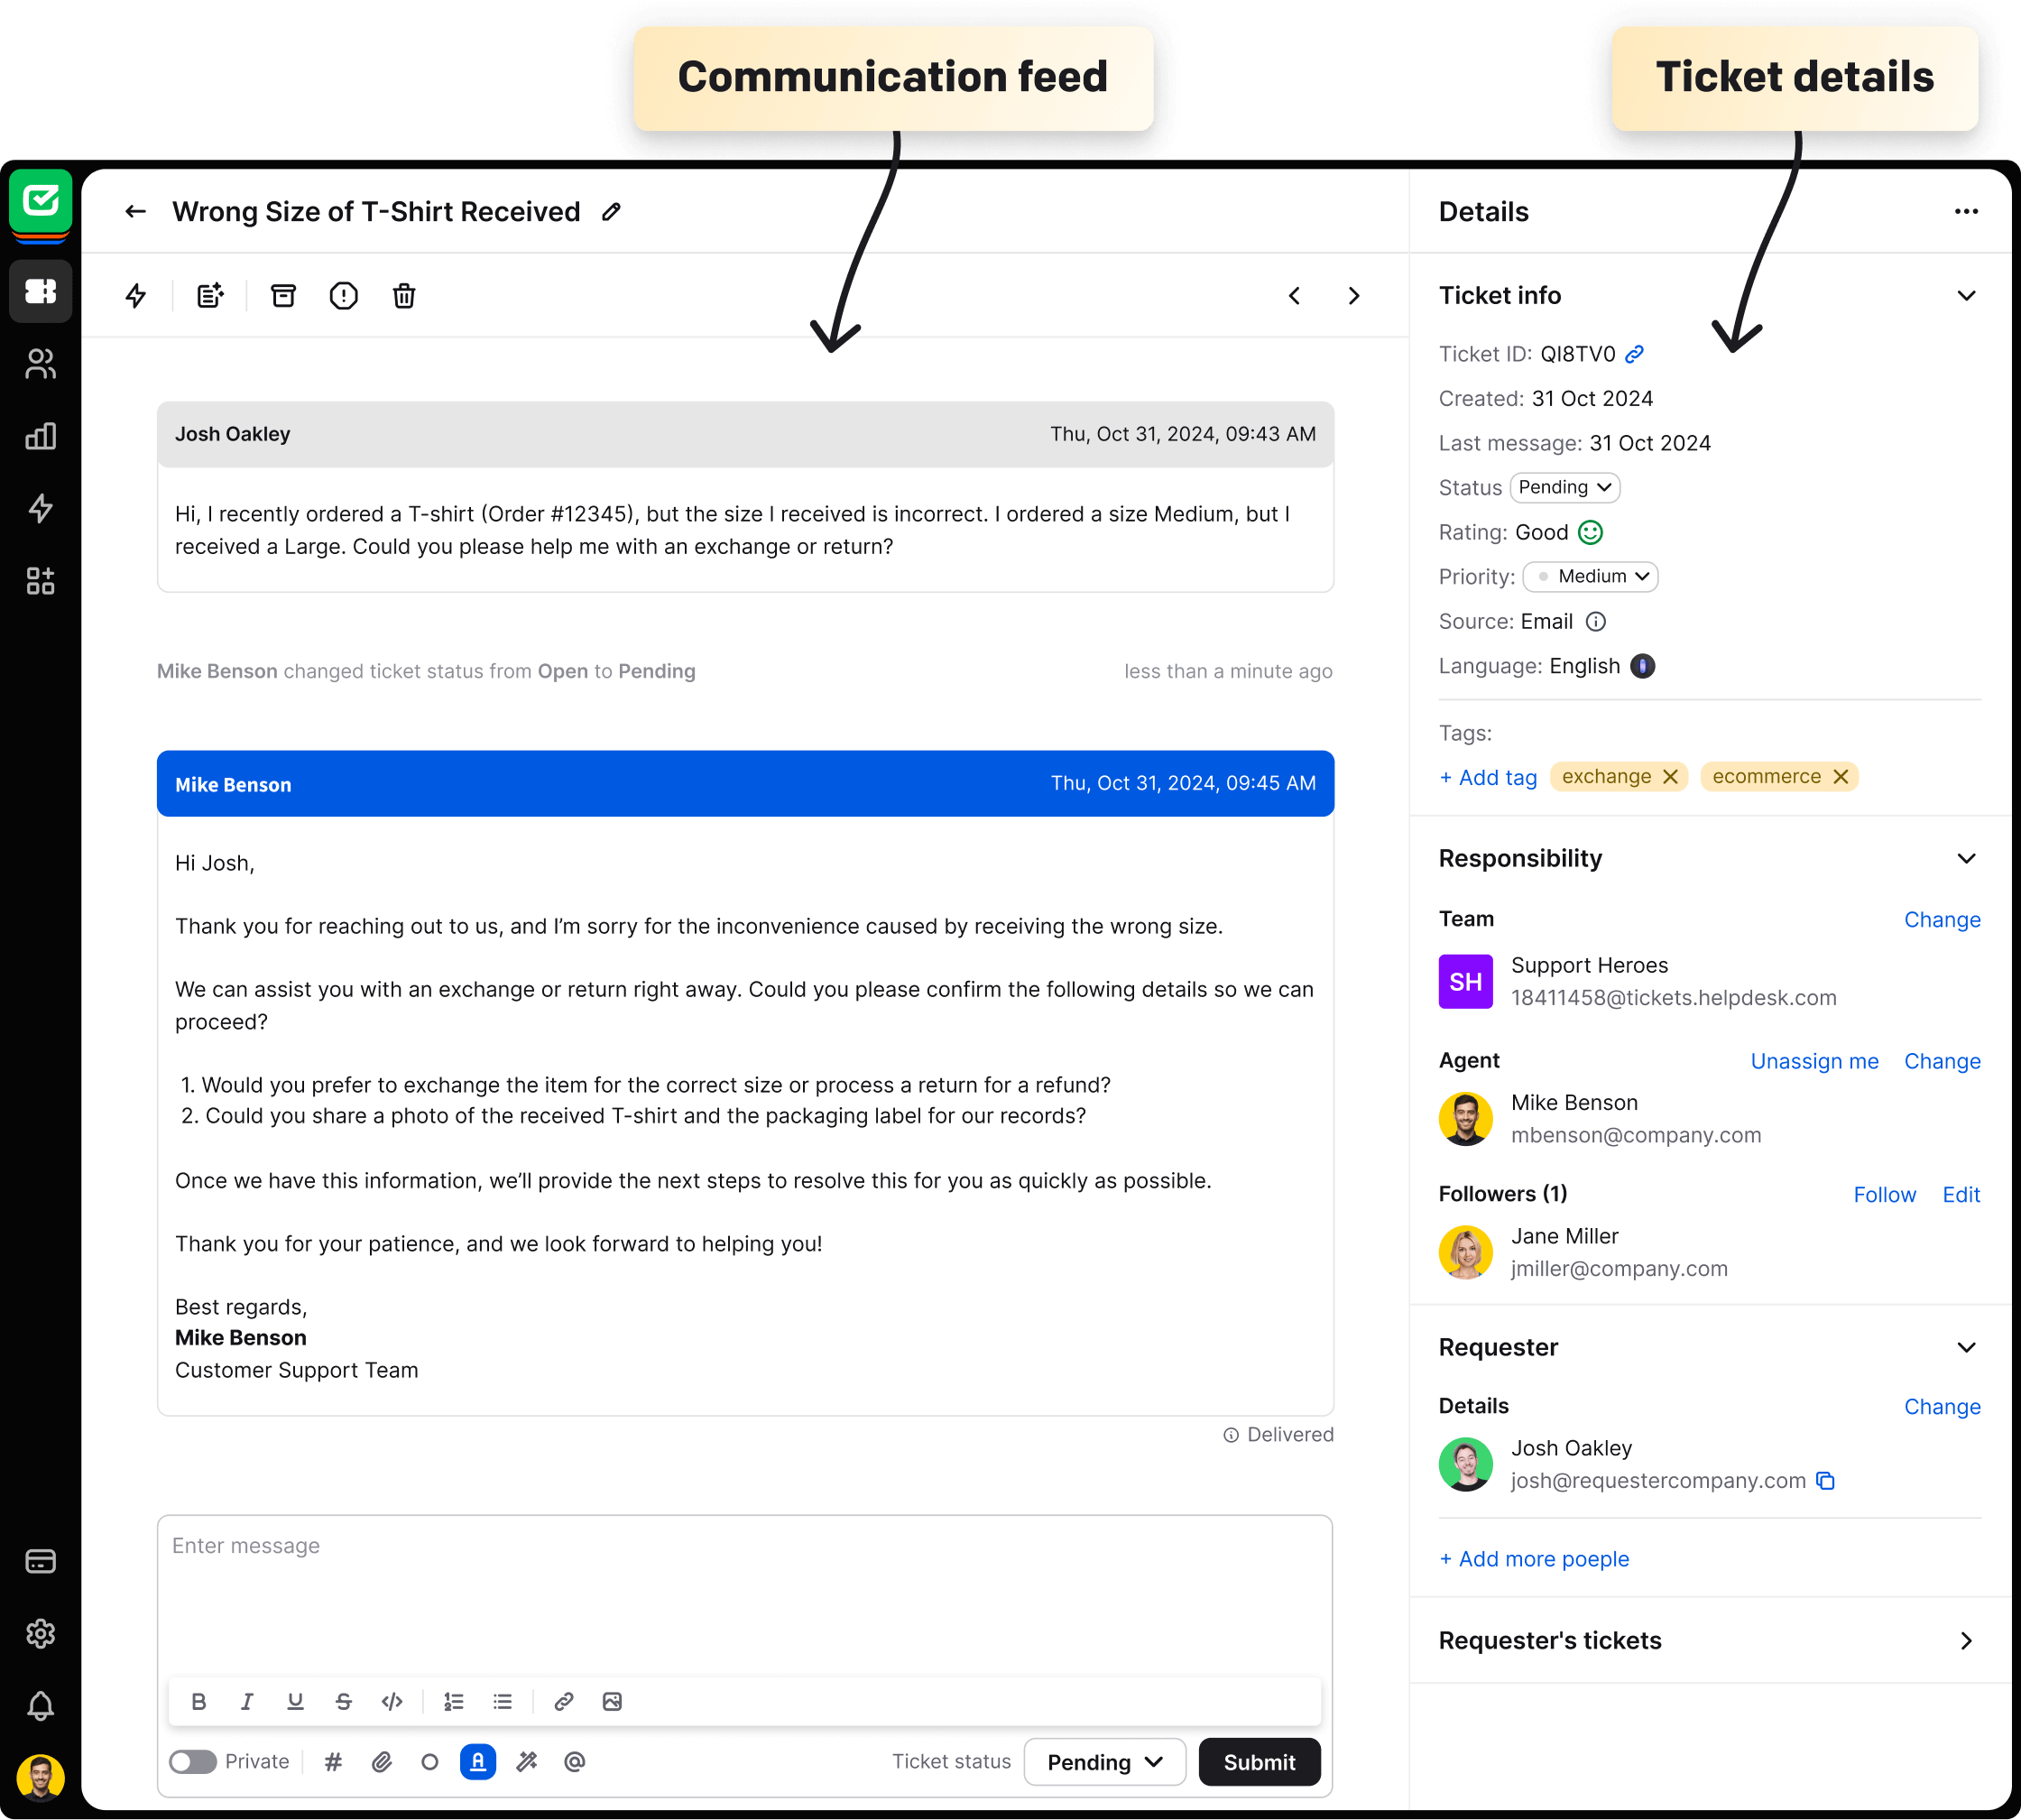This screenshot has height=1820, width=2021.
Task: Mark the ticket as spam
Action: coord(344,295)
